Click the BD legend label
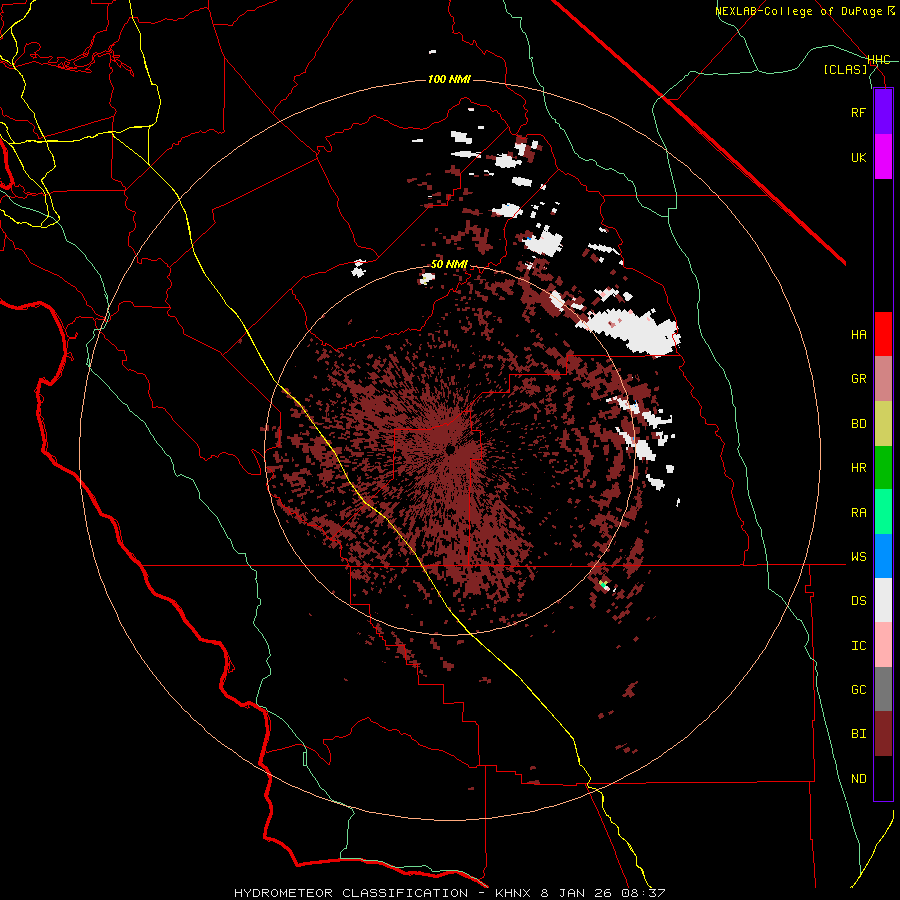 point(858,424)
